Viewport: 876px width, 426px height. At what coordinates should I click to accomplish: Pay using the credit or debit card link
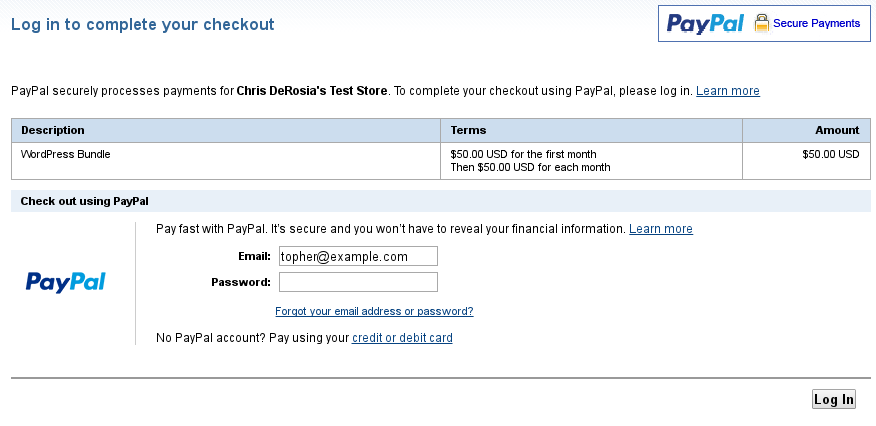pyautogui.click(x=402, y=338)
